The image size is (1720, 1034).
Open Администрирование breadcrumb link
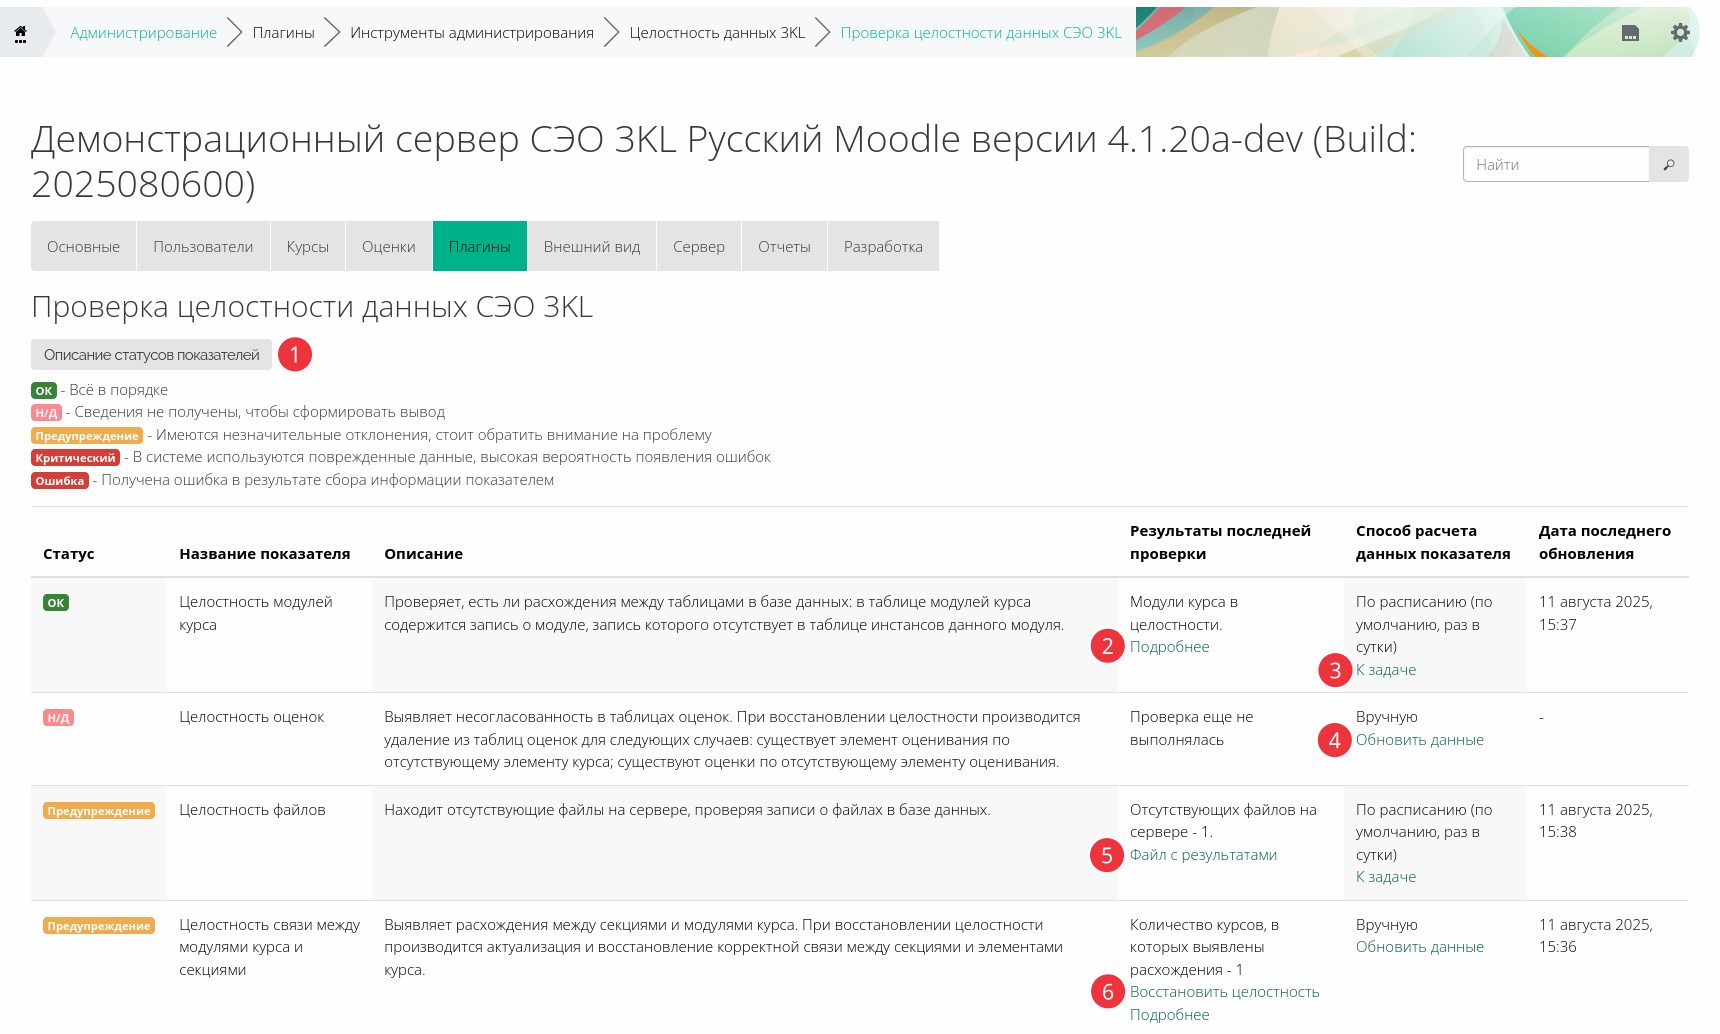143,33
